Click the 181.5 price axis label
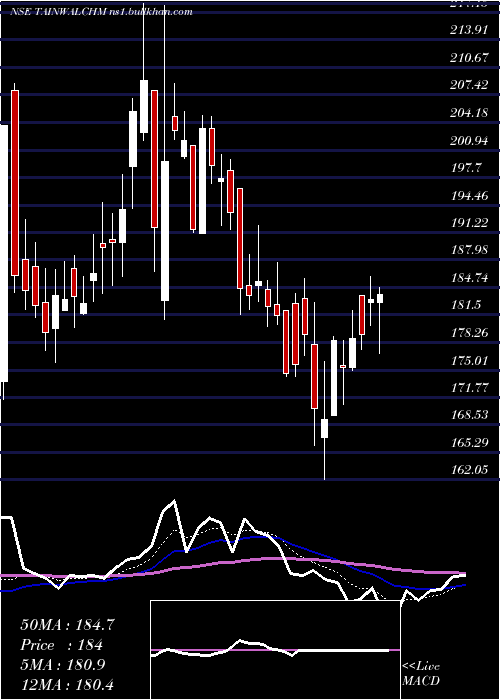This screenshot has height=700, width=500. tap(466, 305)
